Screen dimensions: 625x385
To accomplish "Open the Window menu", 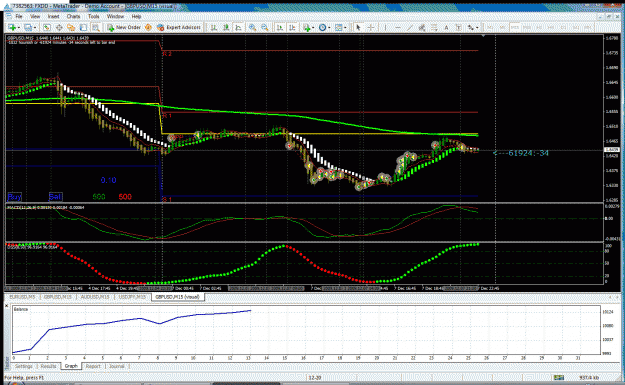I will coord(116,16).
